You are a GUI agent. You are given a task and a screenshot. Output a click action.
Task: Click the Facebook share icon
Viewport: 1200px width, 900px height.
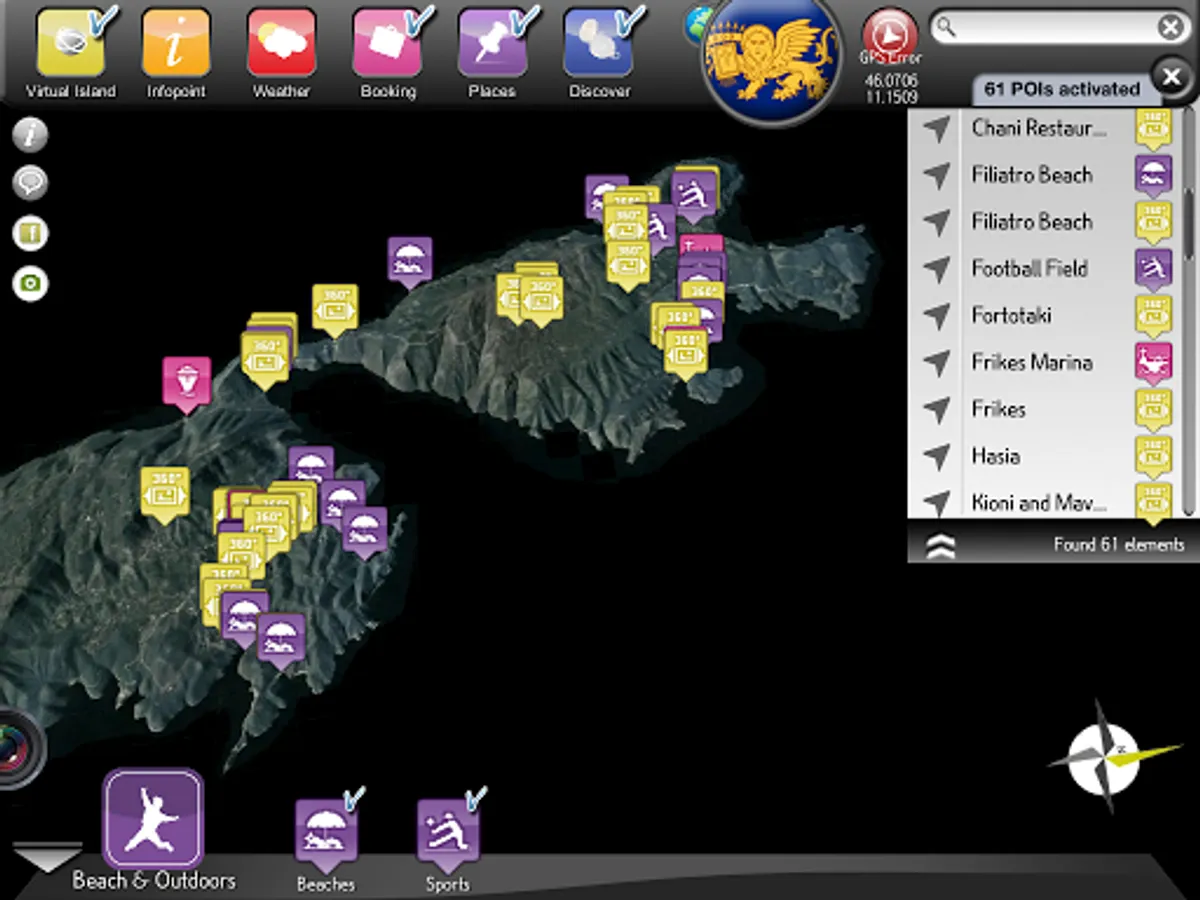tap(31, 233)
